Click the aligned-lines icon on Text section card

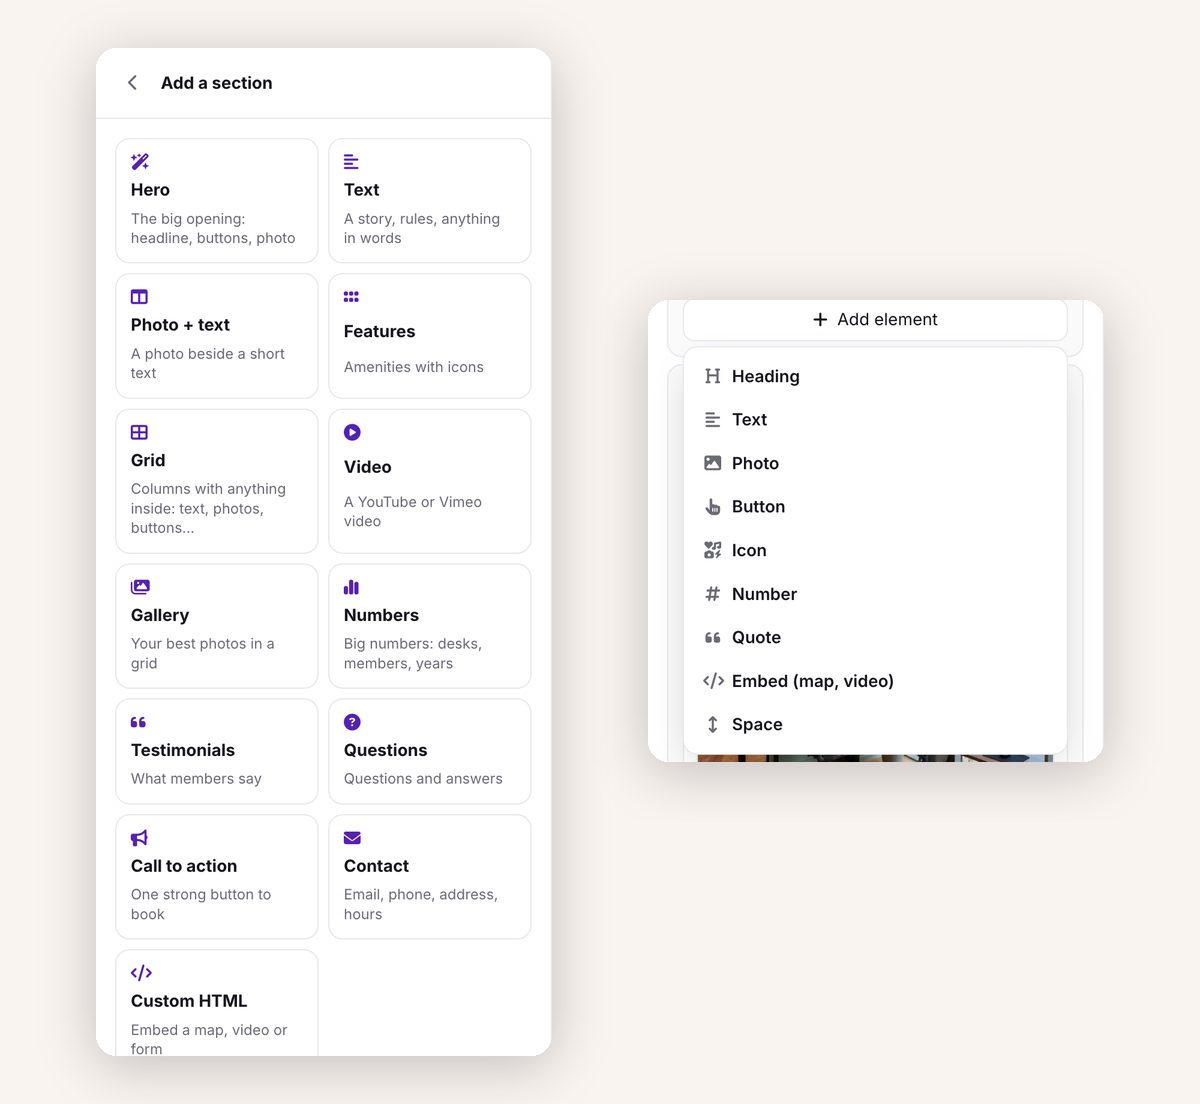pyautogui.click(x=351, y=161)
